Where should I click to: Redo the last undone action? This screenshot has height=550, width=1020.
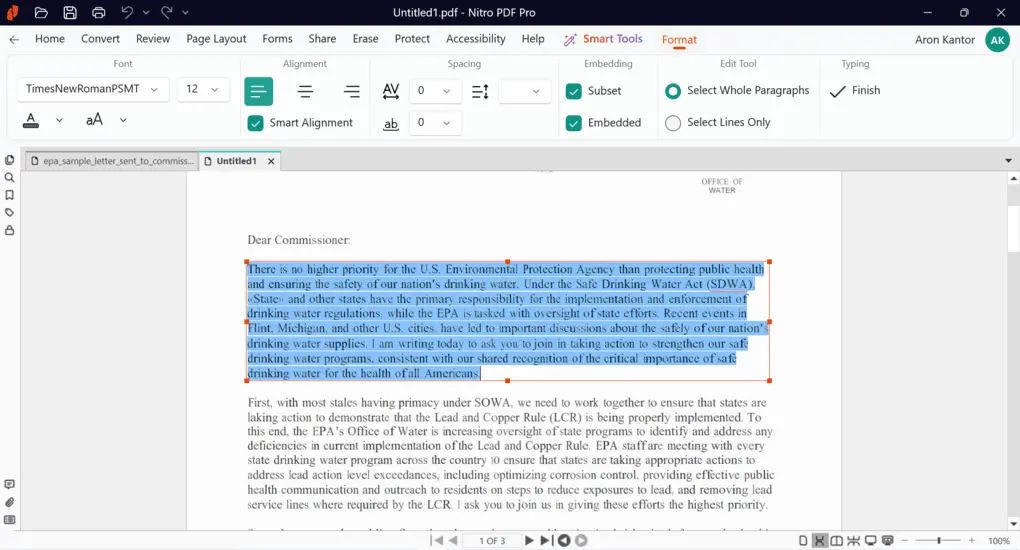point(167,12)
